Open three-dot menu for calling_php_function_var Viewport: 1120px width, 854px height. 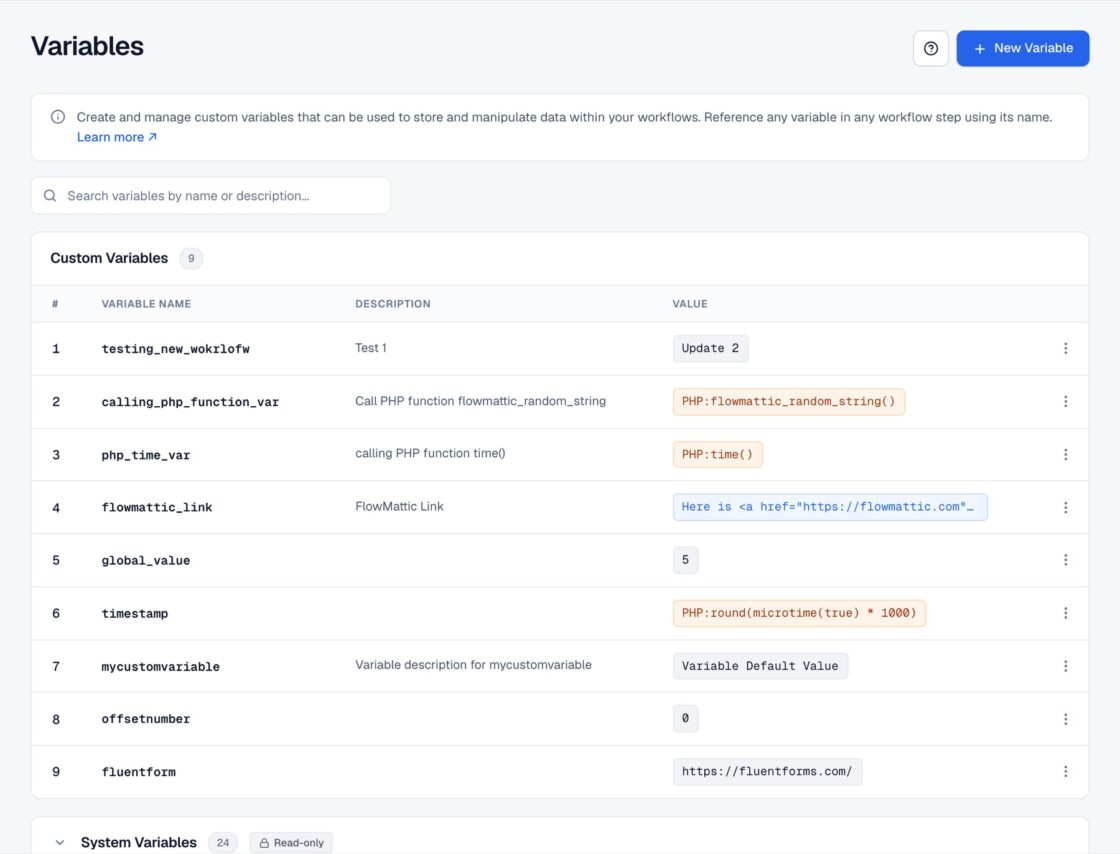tap(1066, 401)
